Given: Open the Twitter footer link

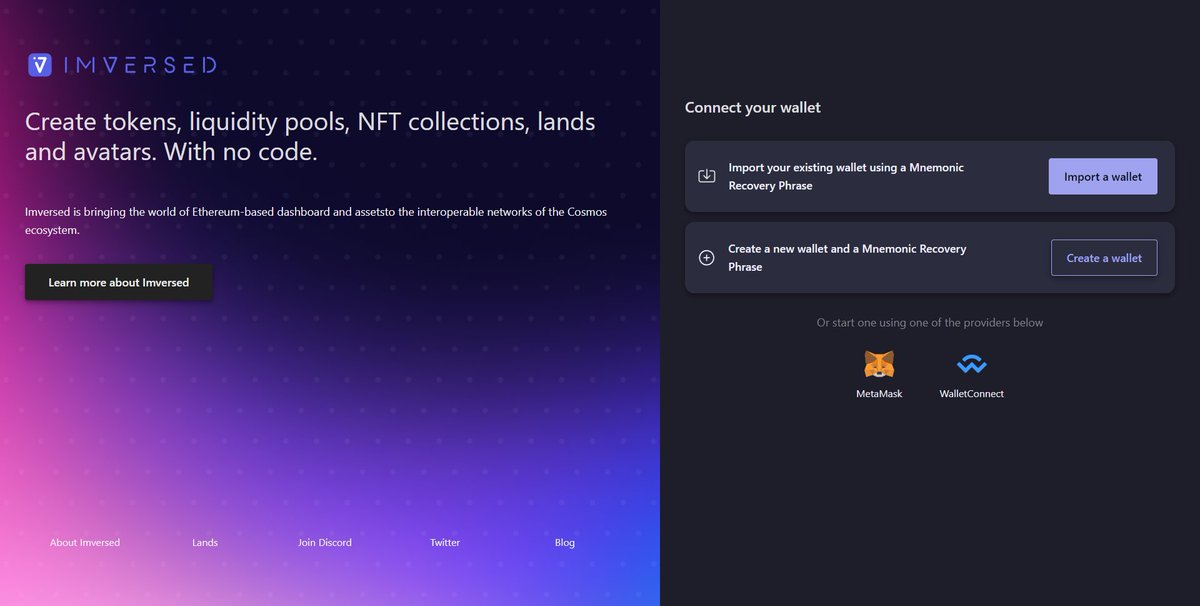Looking at the screenshot, I should [x=445, y=543].
